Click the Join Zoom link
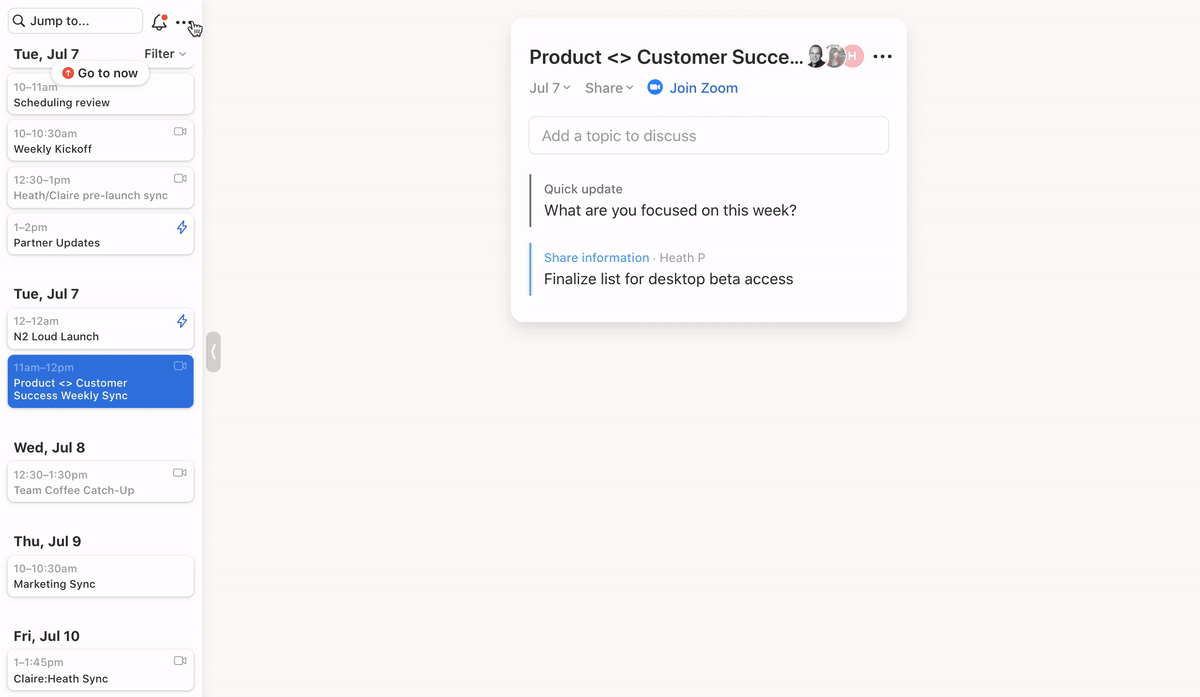 coord(703,88)
